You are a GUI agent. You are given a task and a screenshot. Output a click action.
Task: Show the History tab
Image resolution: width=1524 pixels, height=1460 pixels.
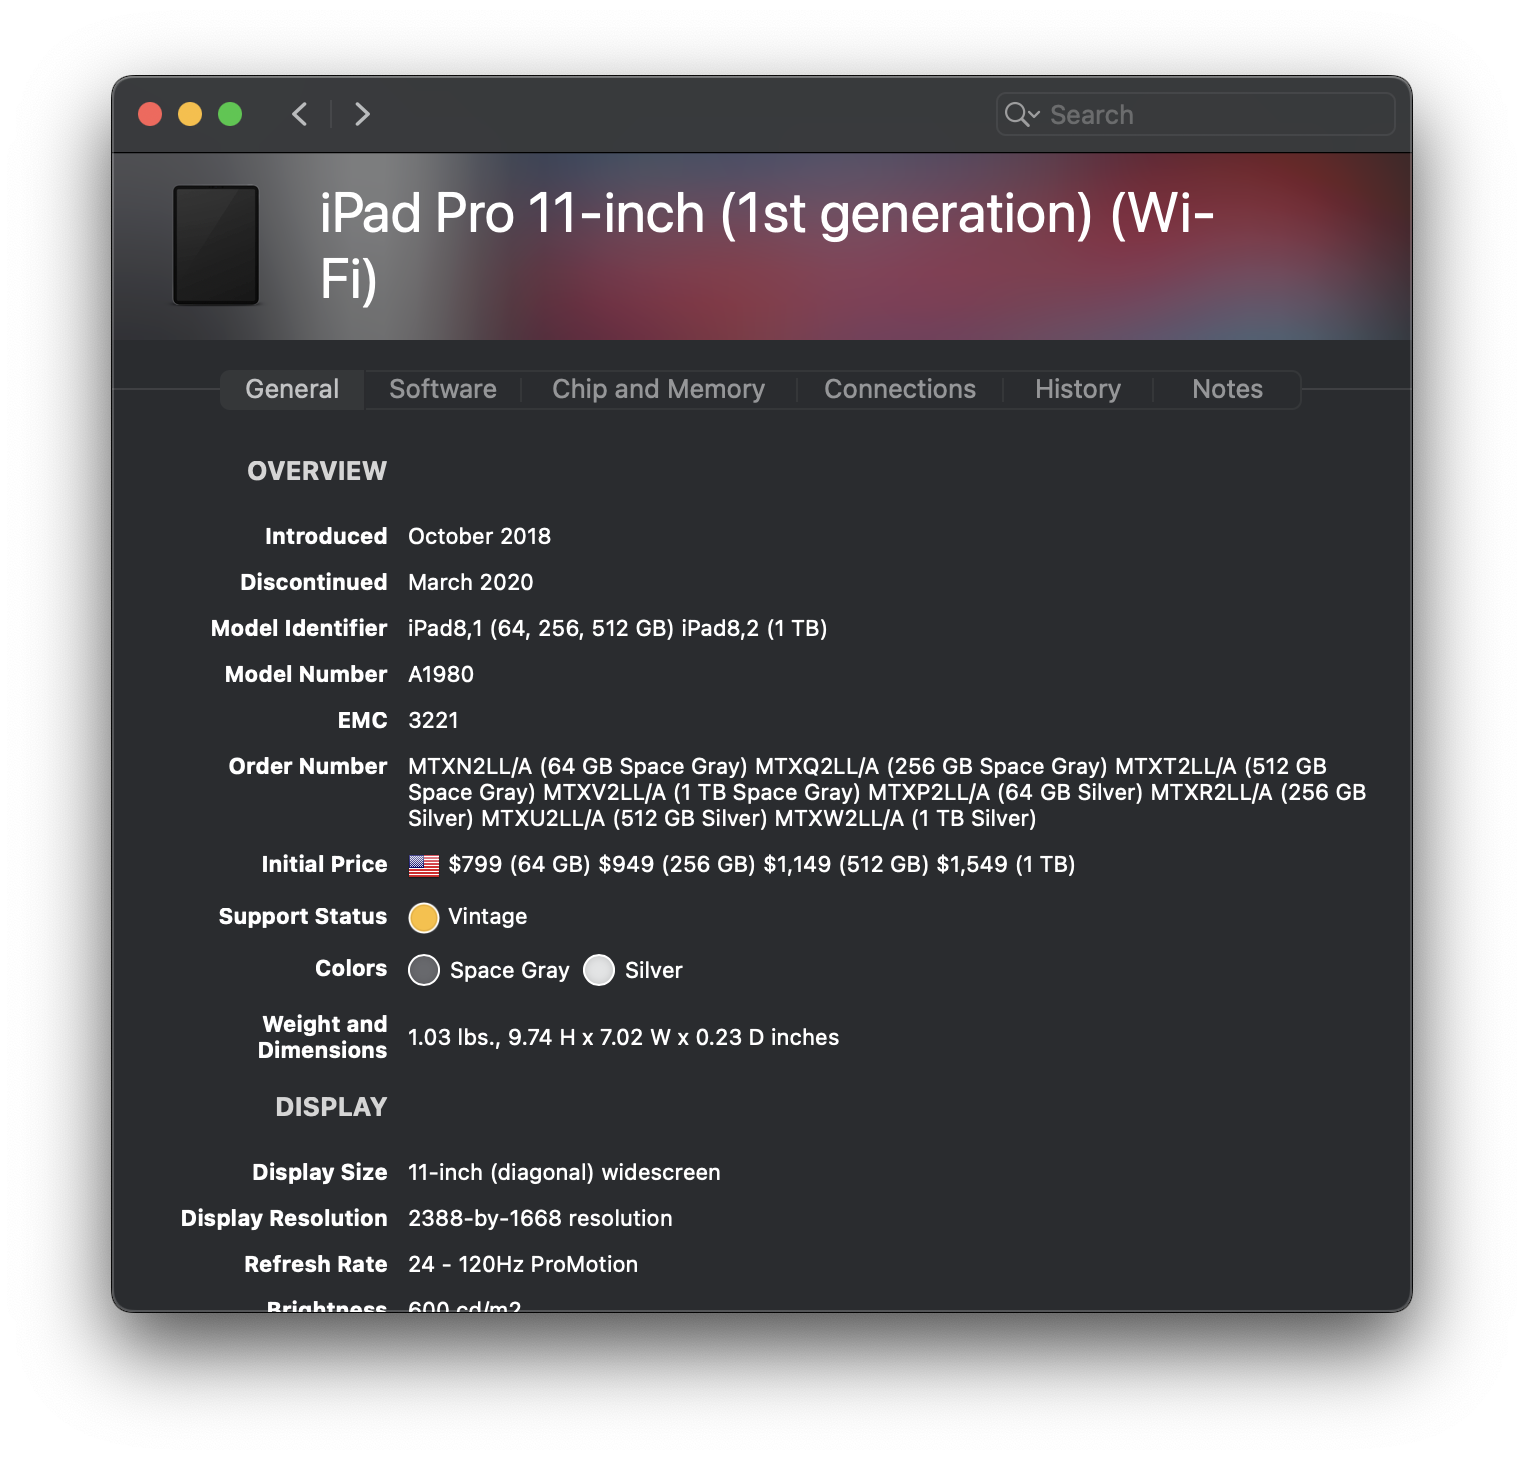pyautogui.click(x=1077, y=389)
